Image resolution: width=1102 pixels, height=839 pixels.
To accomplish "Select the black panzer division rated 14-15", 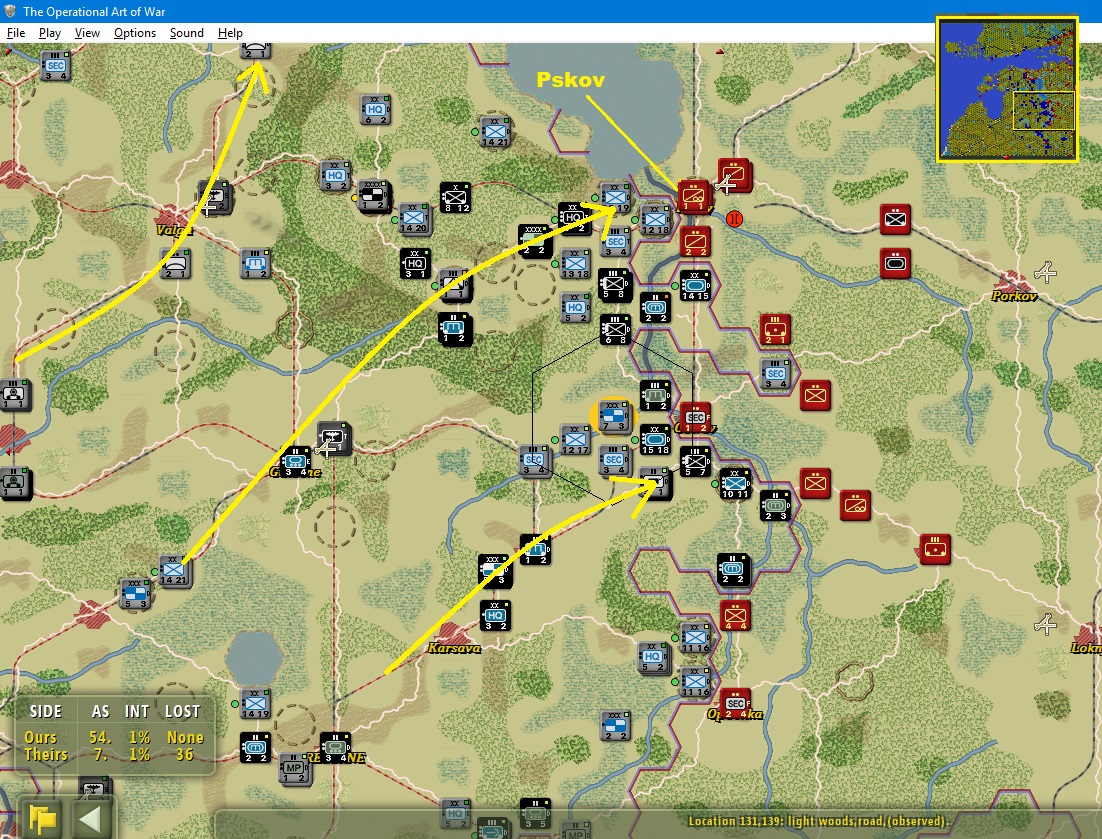I will (695, 286).
